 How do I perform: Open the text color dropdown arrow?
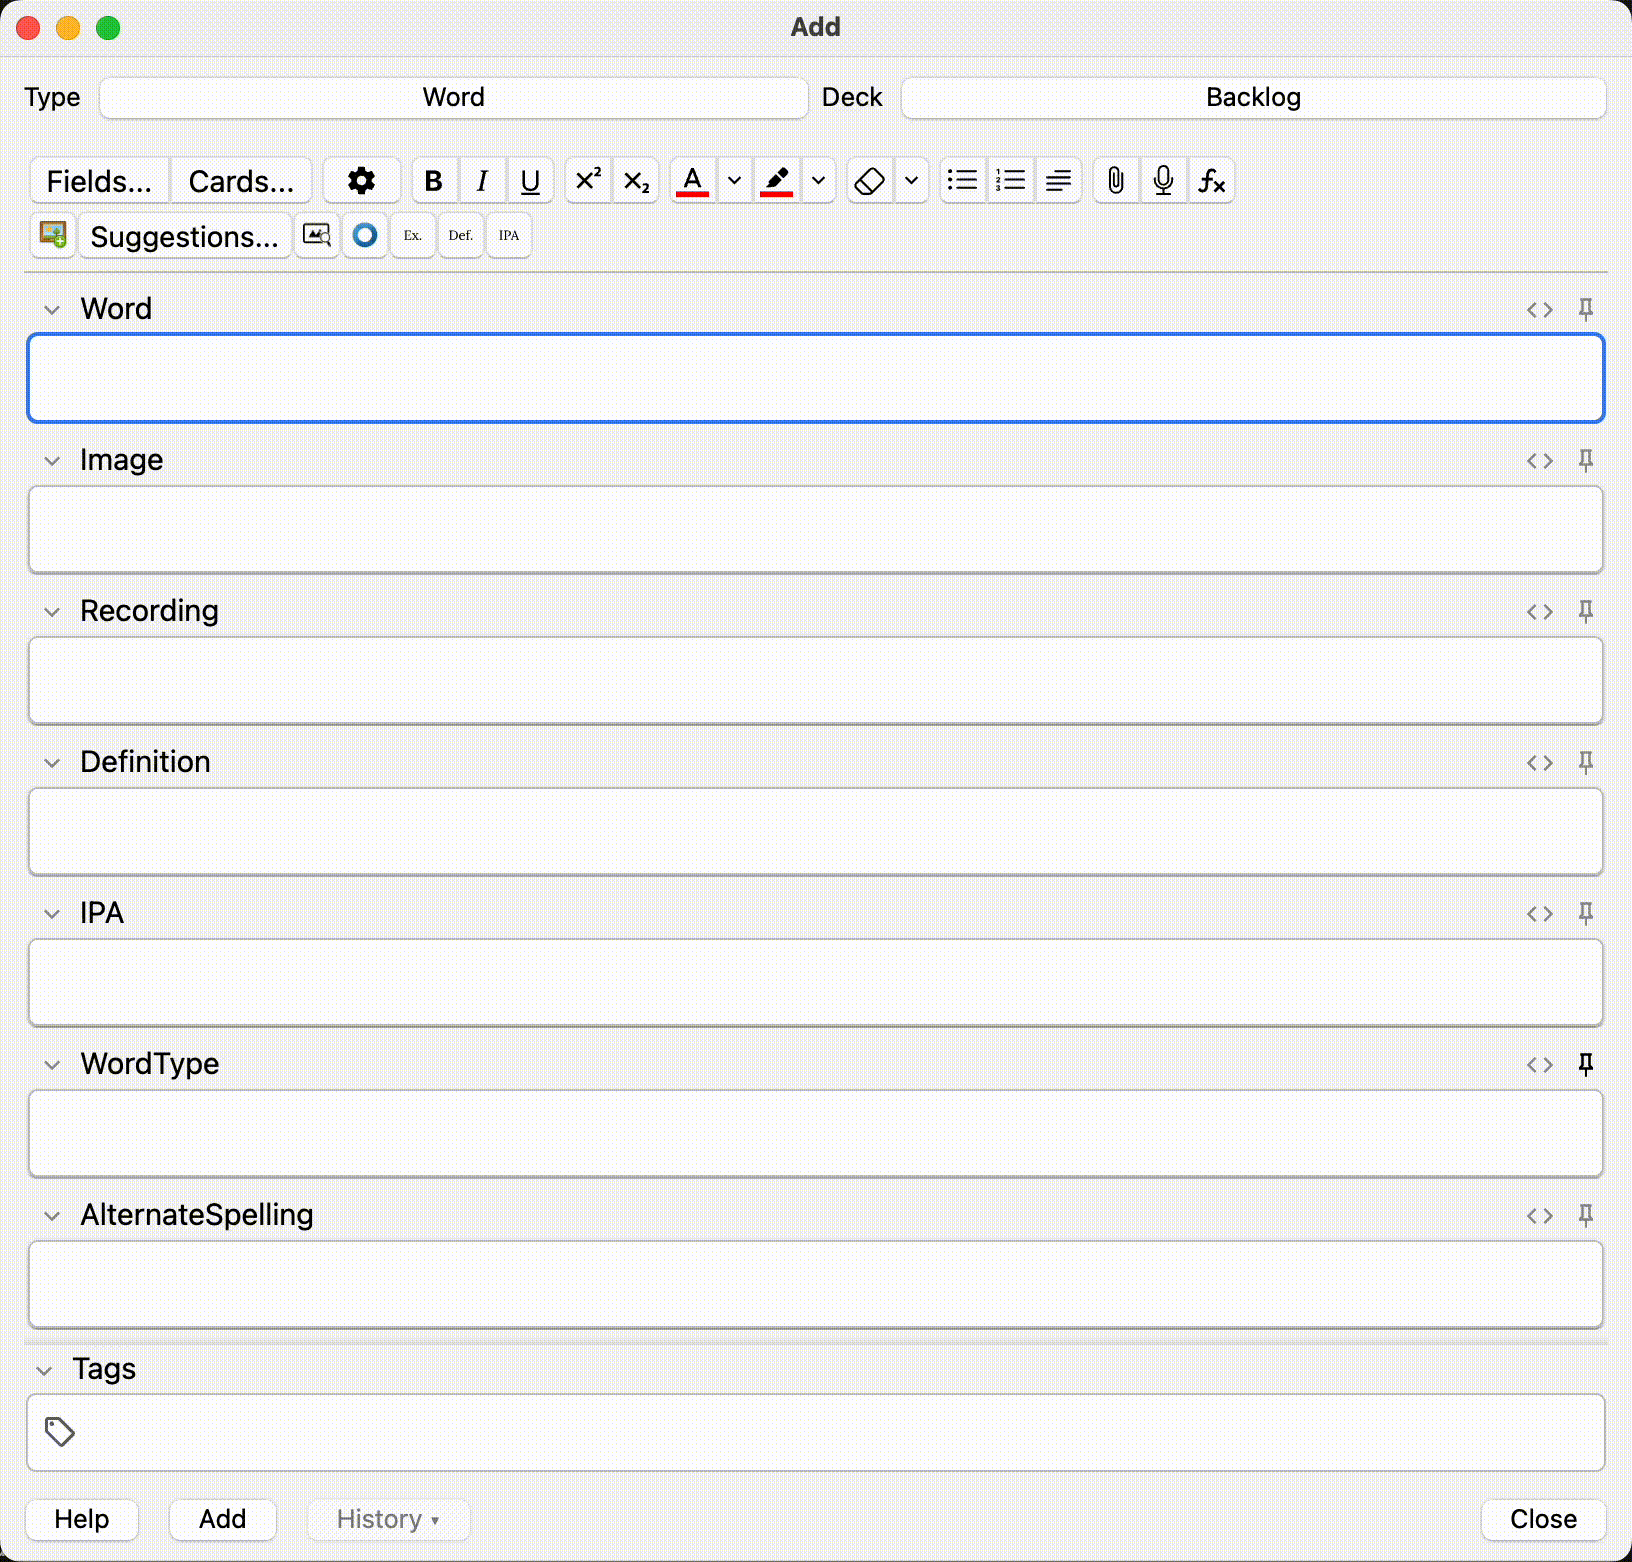coord(734,181)
